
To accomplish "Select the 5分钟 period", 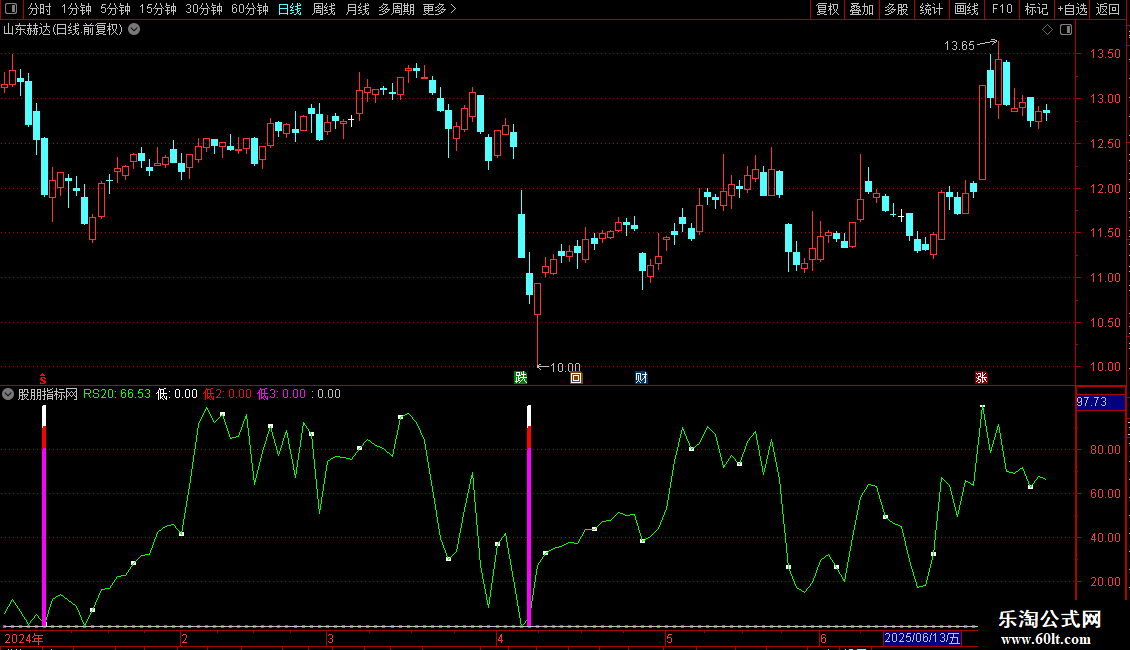I will click(115, 9).
